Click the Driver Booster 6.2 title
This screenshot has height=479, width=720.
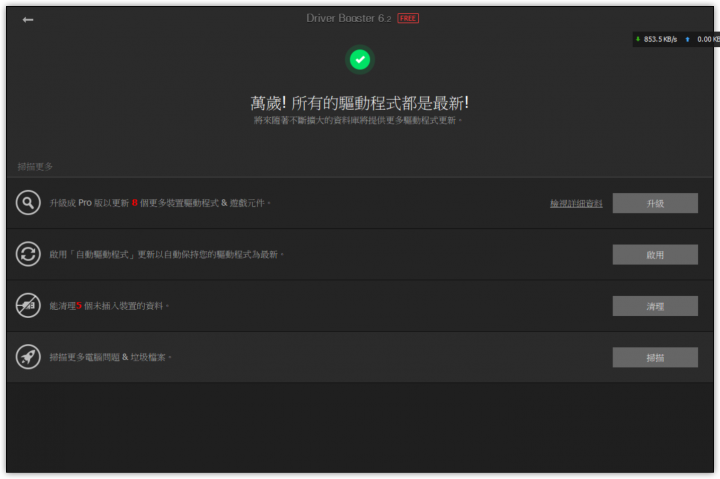pyautogui.click(x=349, y=18)
